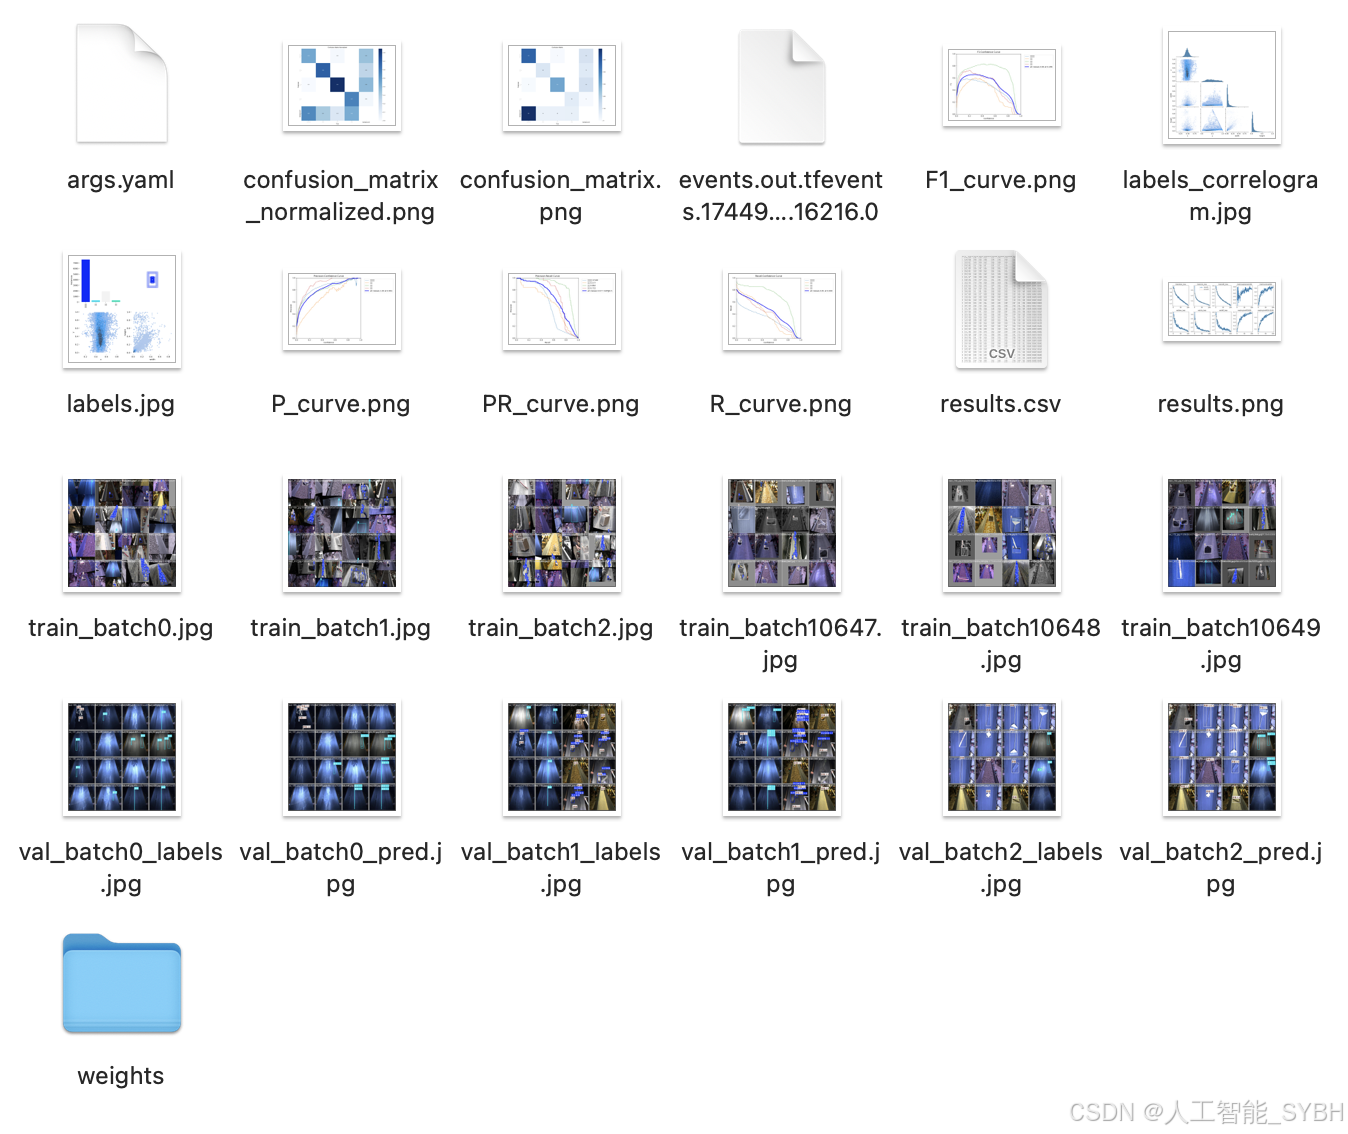
Task: Click the val_batch1_labels.jpg file name
Action: [561, 868]
